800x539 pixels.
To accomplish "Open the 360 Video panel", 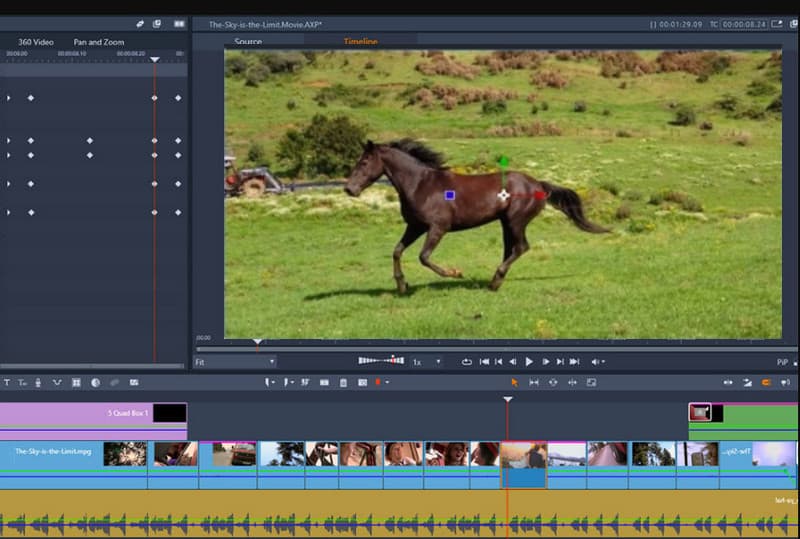I will point(36,42).
